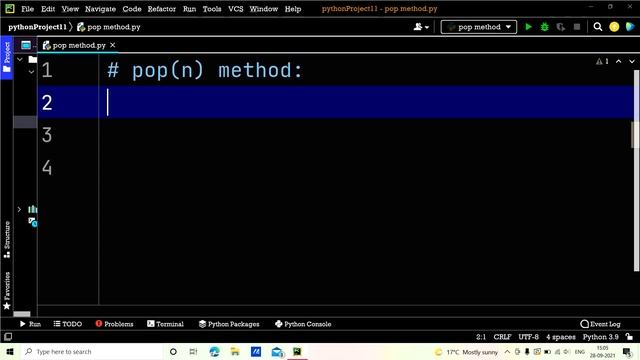The width and height of the screenshot is (640, 360).
Task: Open the Edit menu
Action: (48, 9)
